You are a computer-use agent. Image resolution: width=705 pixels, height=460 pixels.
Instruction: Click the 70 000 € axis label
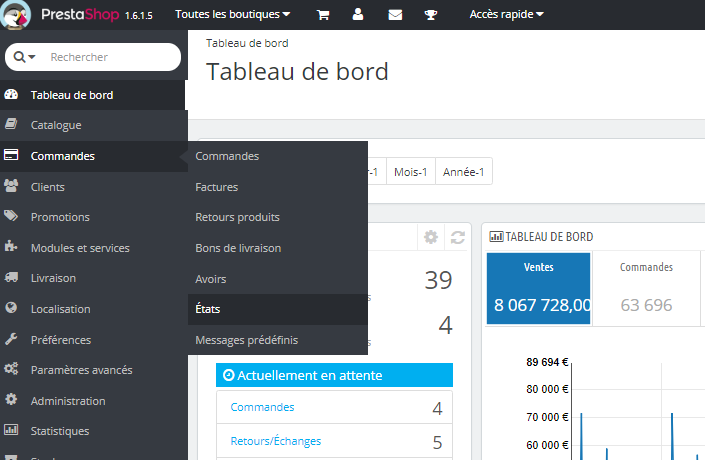tap(547, 417)
